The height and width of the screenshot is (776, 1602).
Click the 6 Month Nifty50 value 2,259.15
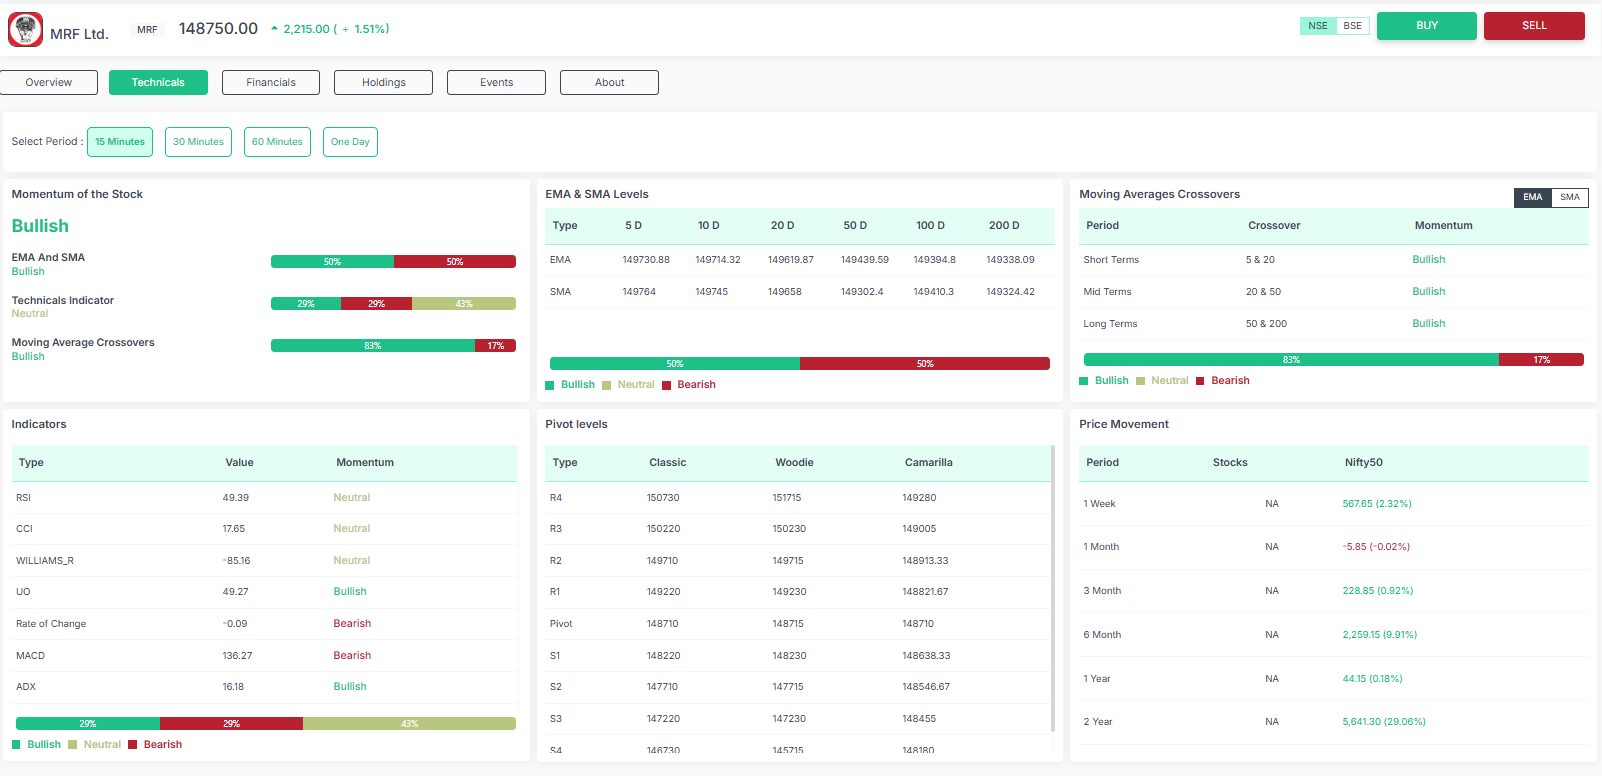pyautogui.click(x=1379, y=635)
